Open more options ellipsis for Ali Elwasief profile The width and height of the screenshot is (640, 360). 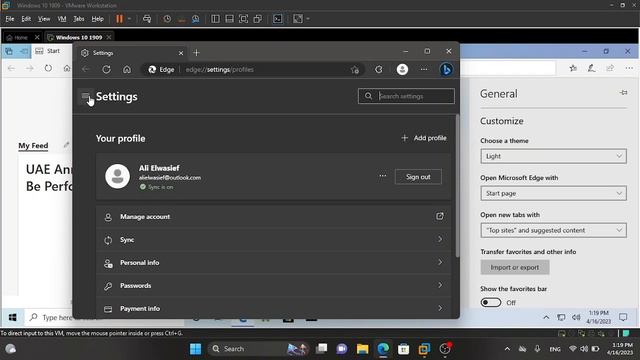(382, 176)
